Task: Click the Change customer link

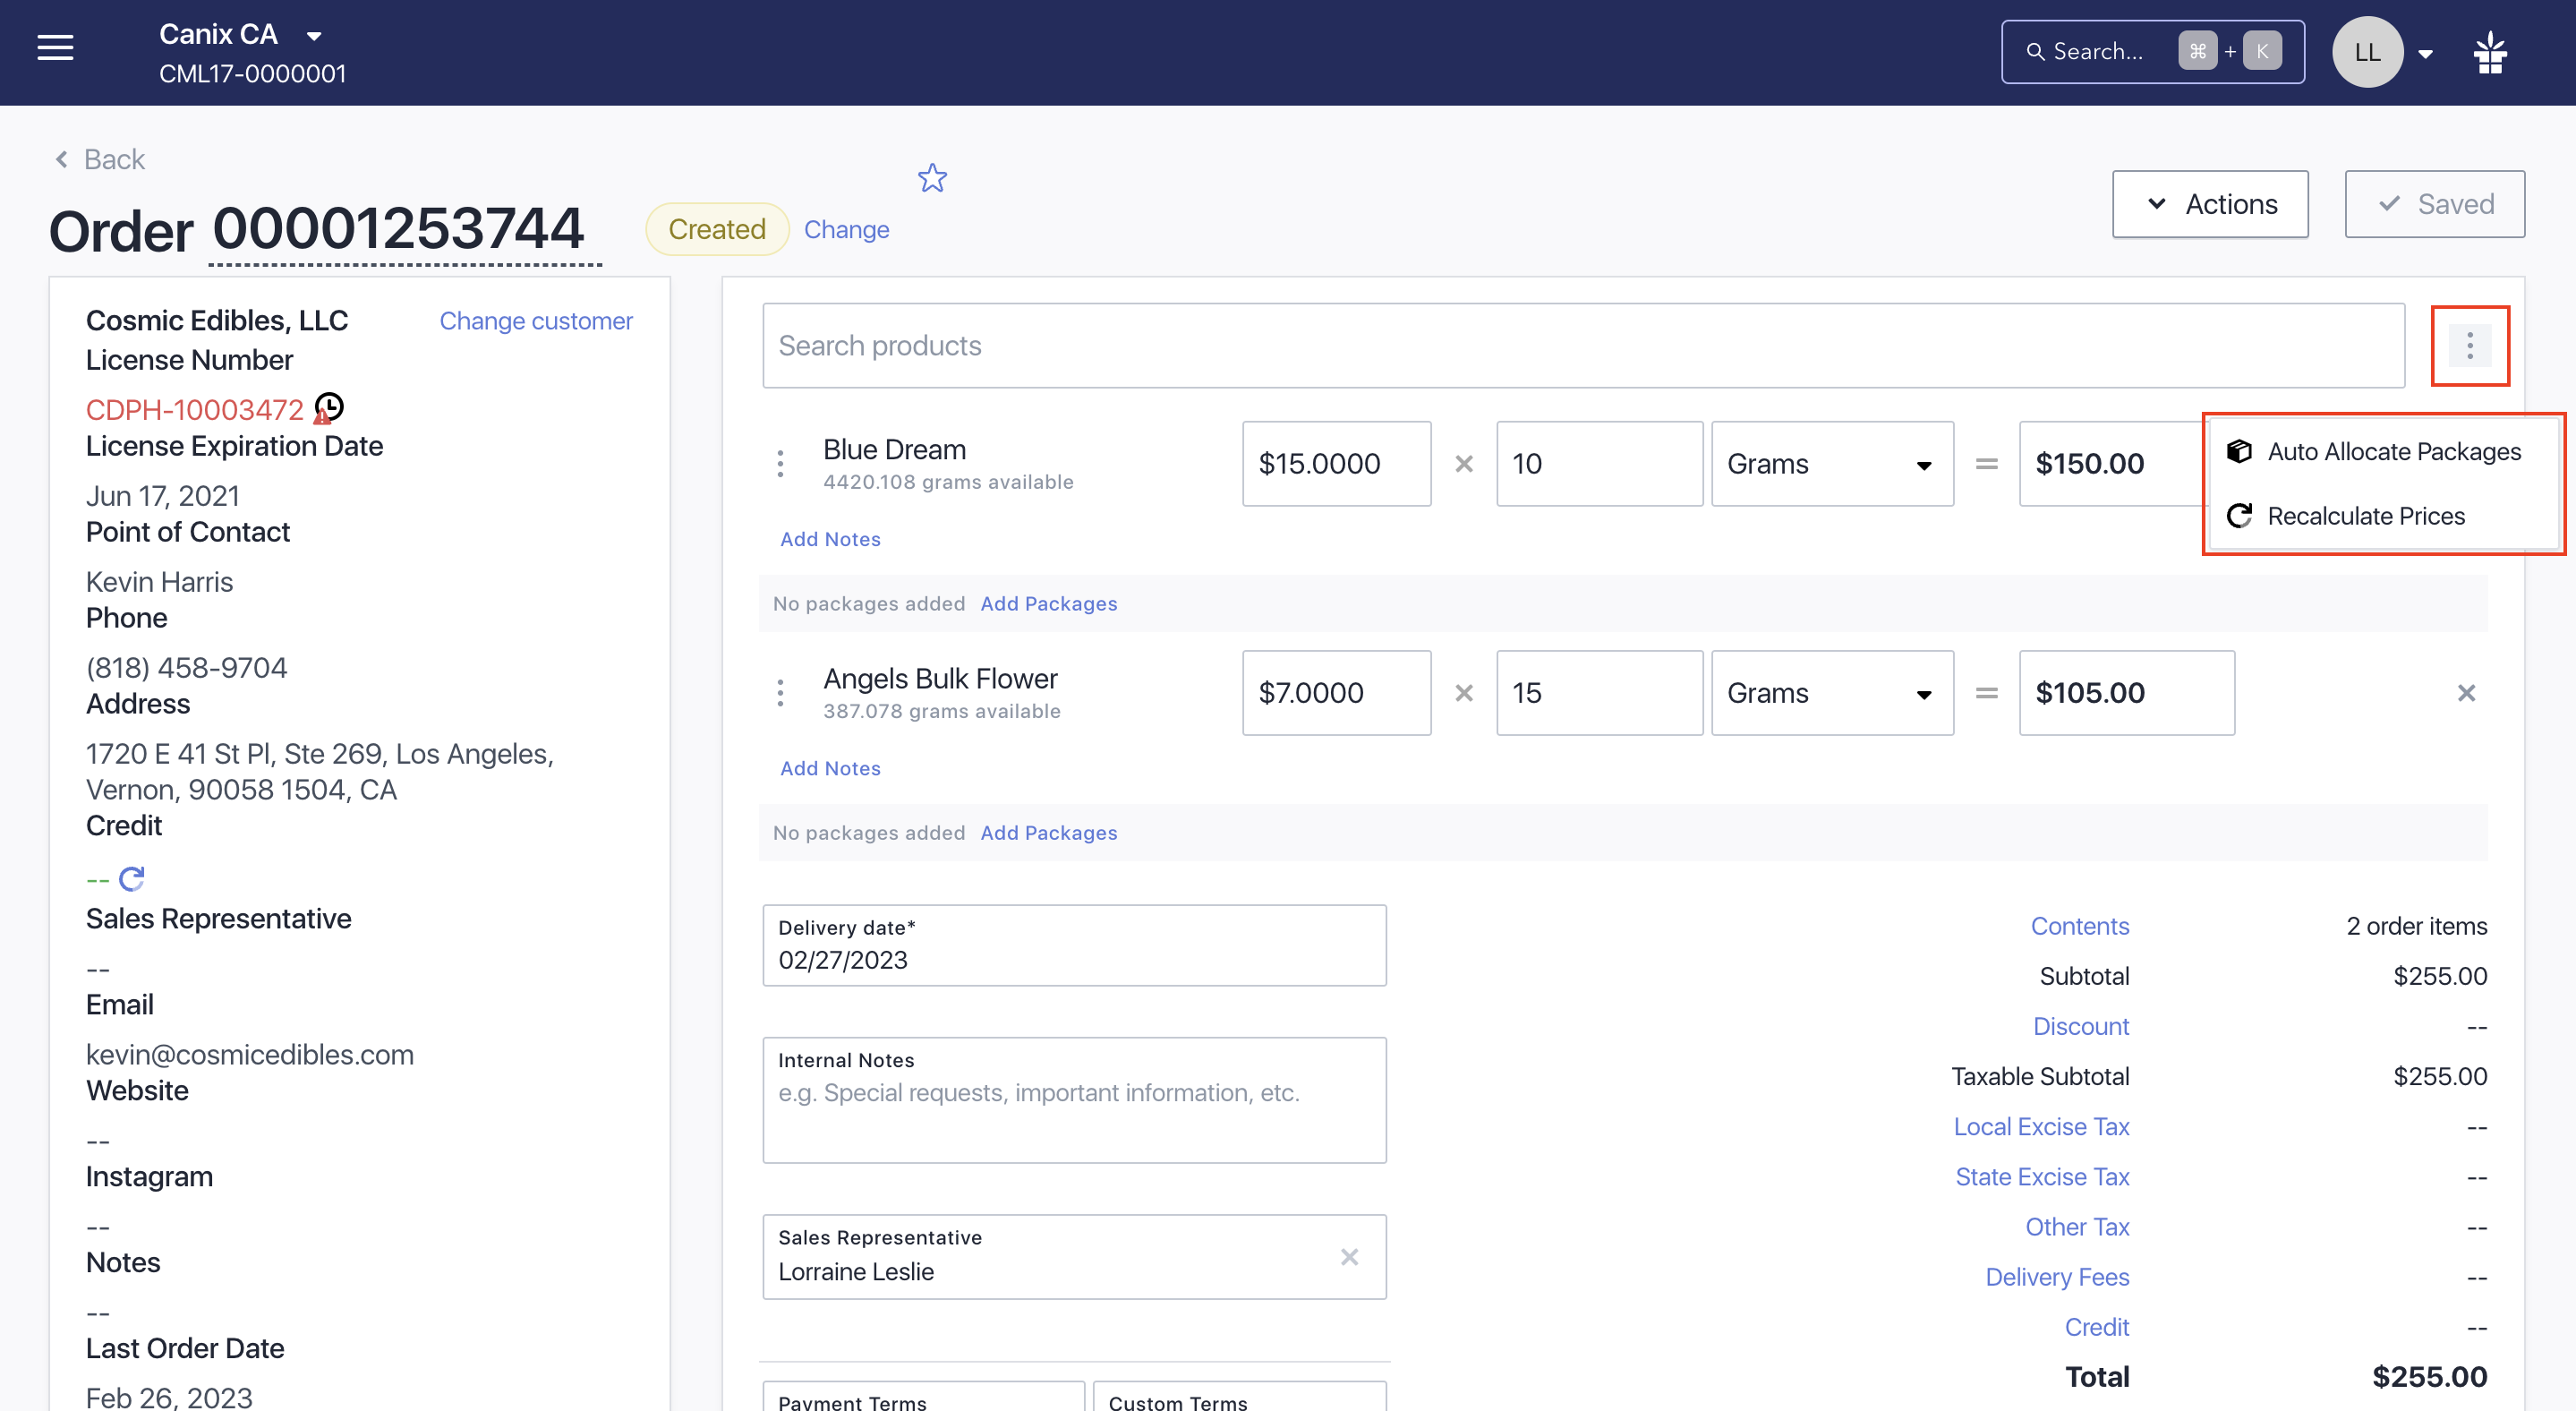Action: (x=536, y=321)
